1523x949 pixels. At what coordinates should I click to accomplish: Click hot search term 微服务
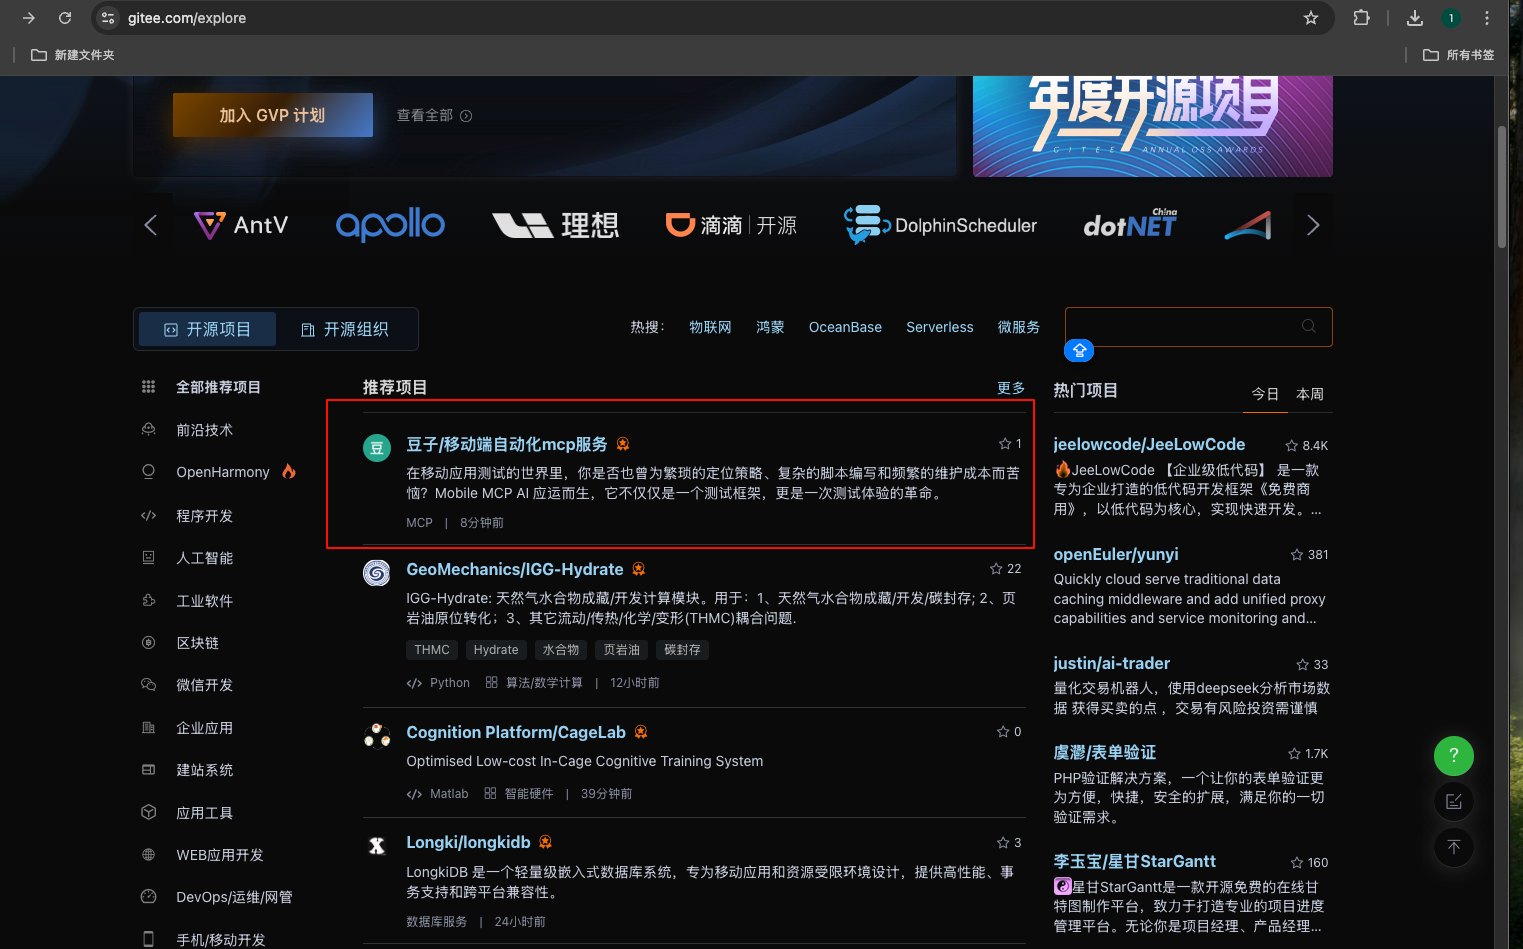[1019, 327]
